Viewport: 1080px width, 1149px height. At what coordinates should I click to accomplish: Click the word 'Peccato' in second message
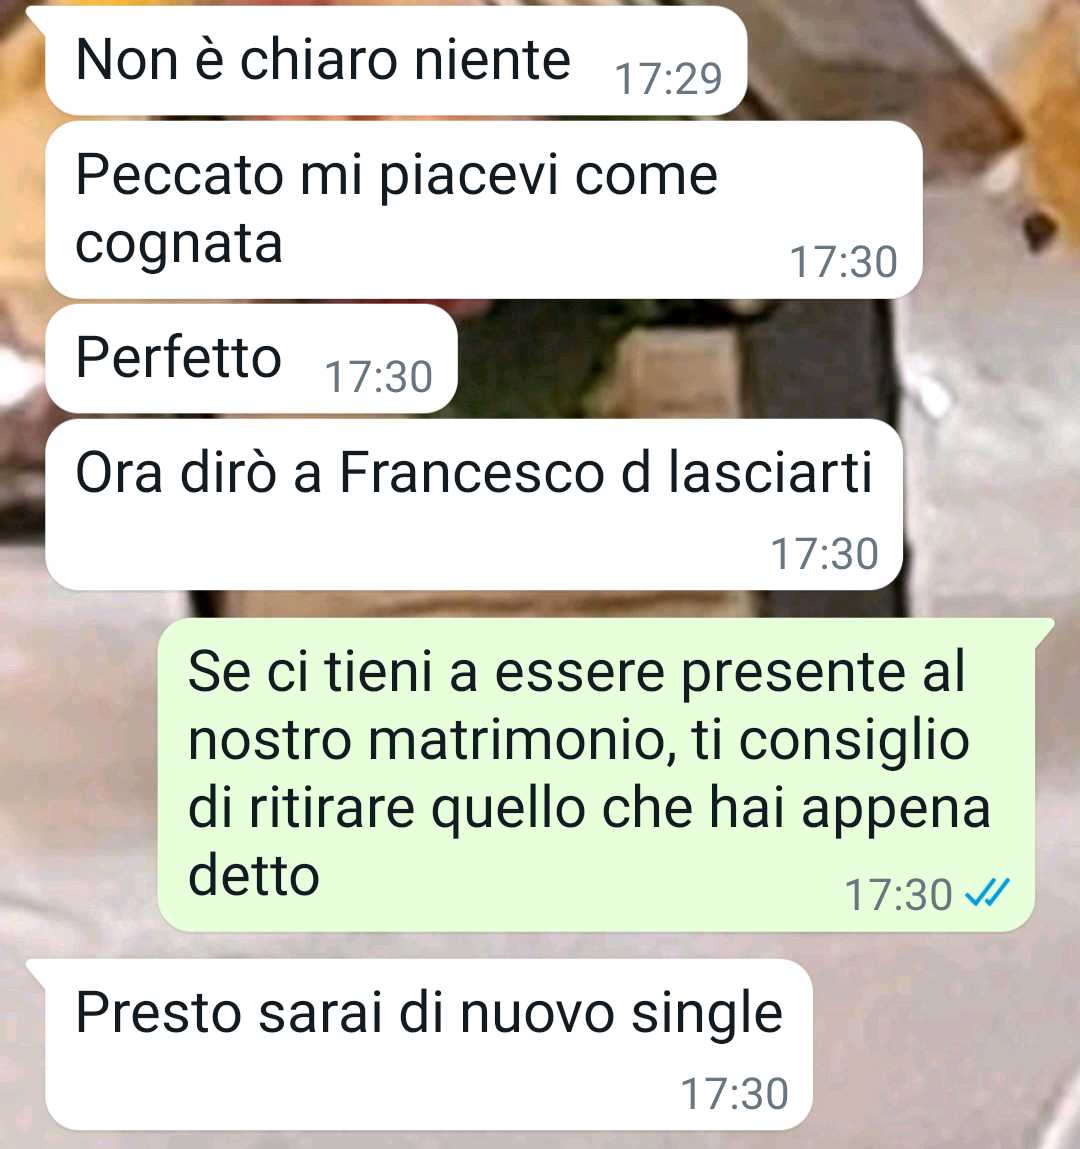(179, 176)
